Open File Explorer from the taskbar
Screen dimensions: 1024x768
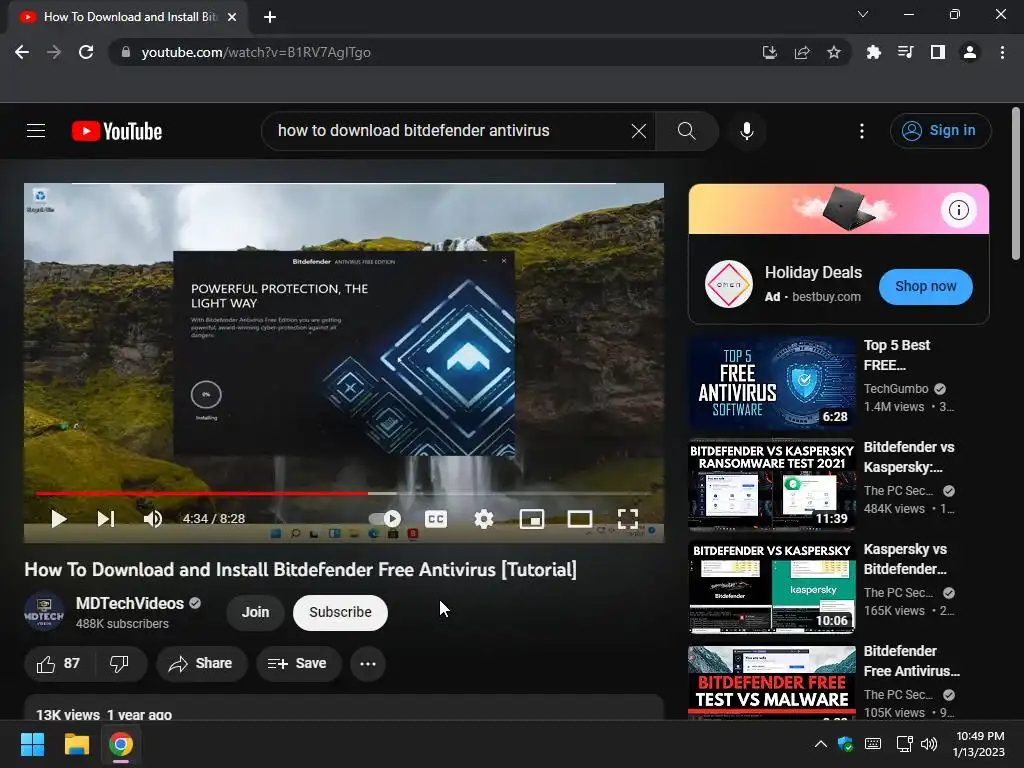point(76,744)
